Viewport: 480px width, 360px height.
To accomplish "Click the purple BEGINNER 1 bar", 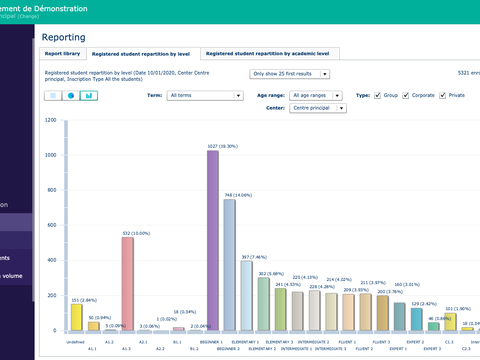I will (x=213, y=240).
